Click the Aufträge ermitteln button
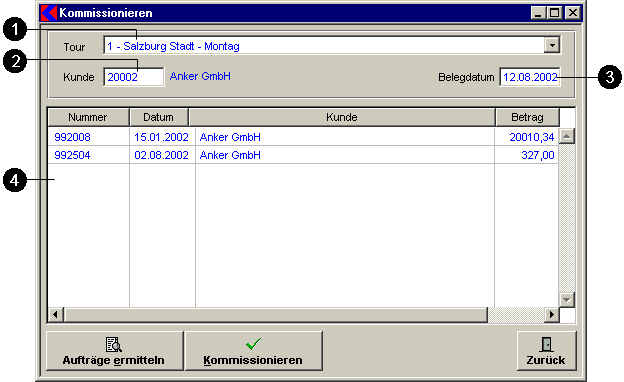624x382 pixels. pyautogui.click(x=115, y=351)
